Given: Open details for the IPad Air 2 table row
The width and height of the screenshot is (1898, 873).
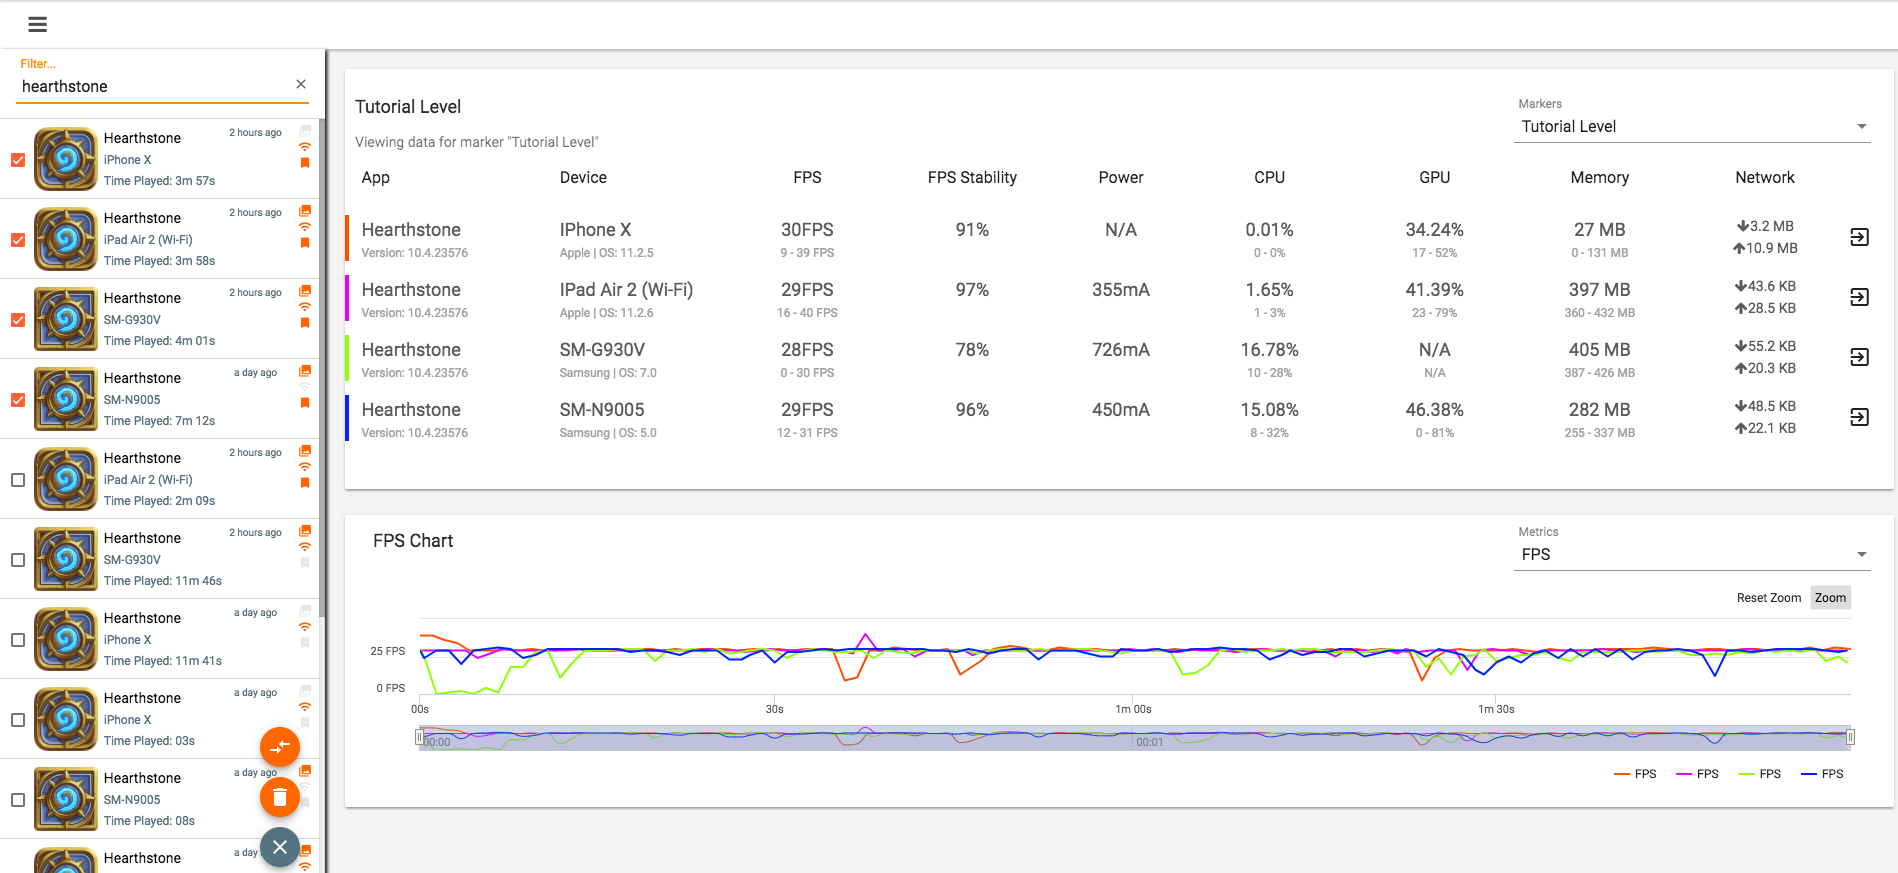Looking at the screenshot, I should point(1859,297).
